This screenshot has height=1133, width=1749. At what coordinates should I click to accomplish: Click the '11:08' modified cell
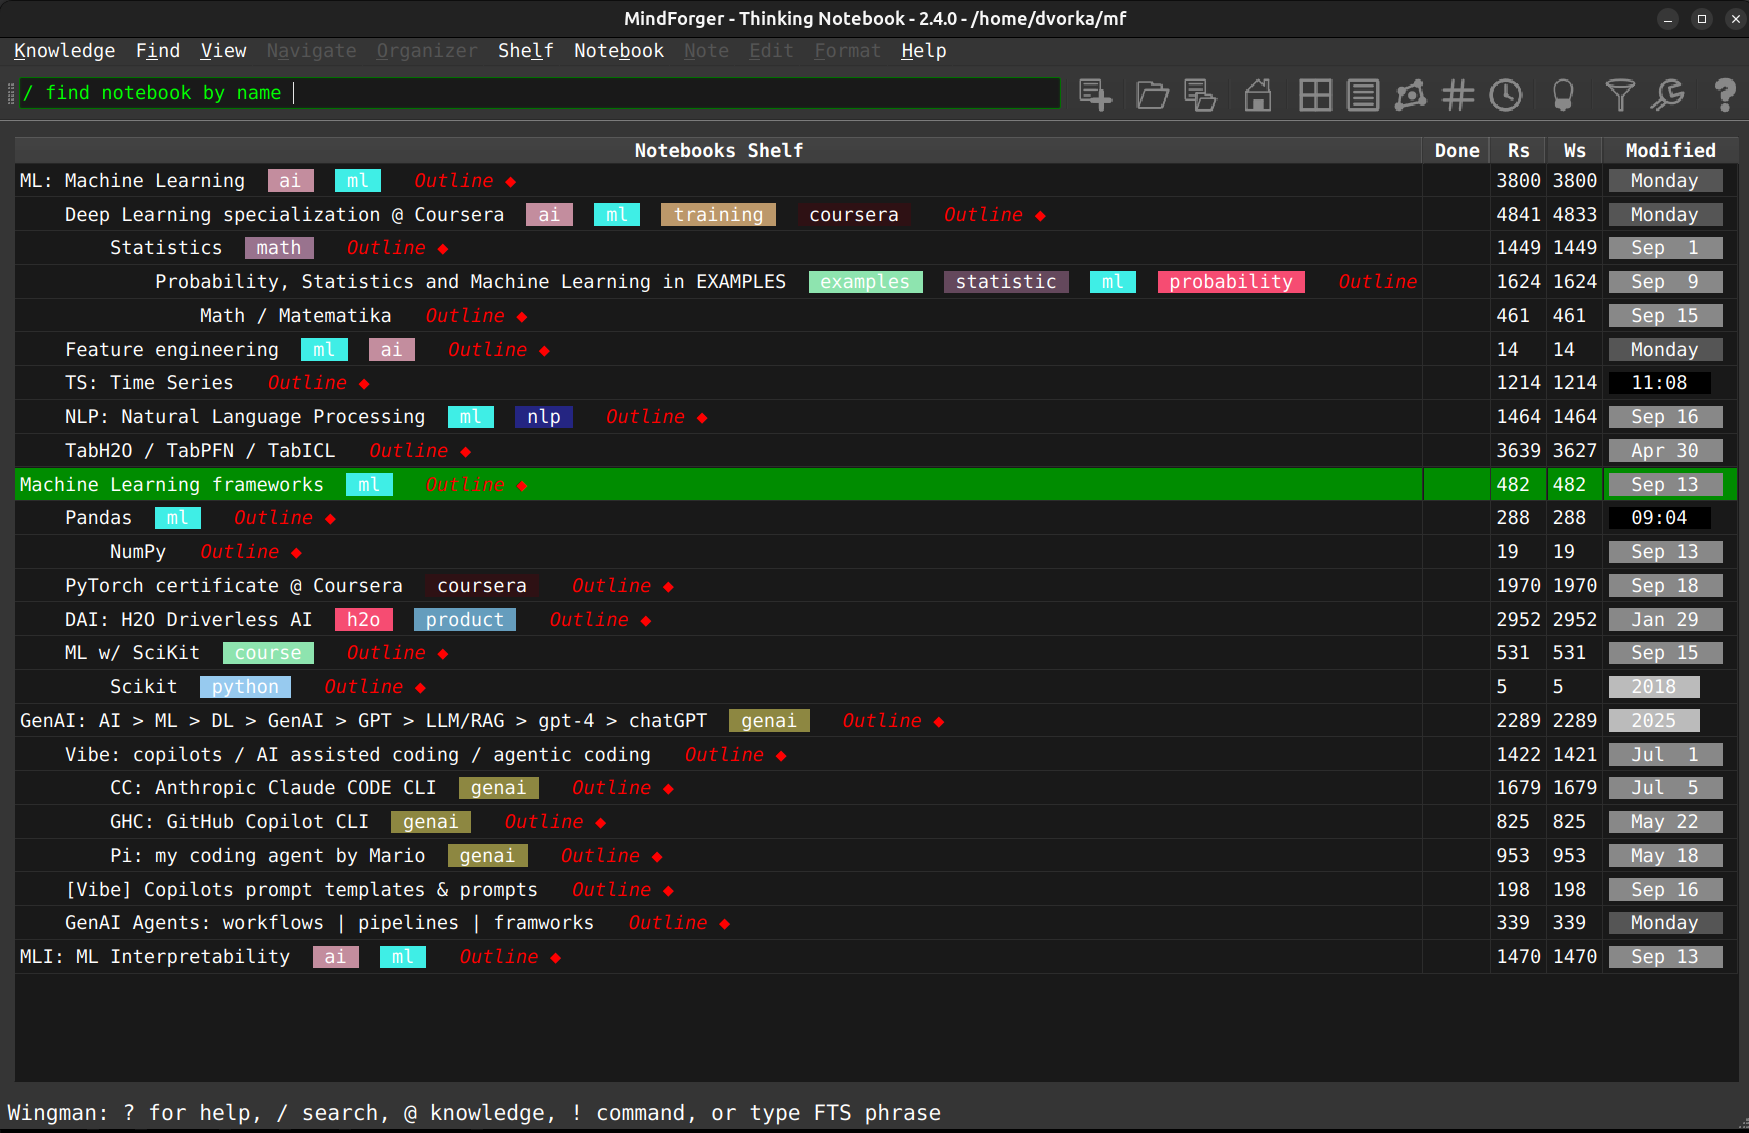pyautogui.click(x=1659, y=383)
